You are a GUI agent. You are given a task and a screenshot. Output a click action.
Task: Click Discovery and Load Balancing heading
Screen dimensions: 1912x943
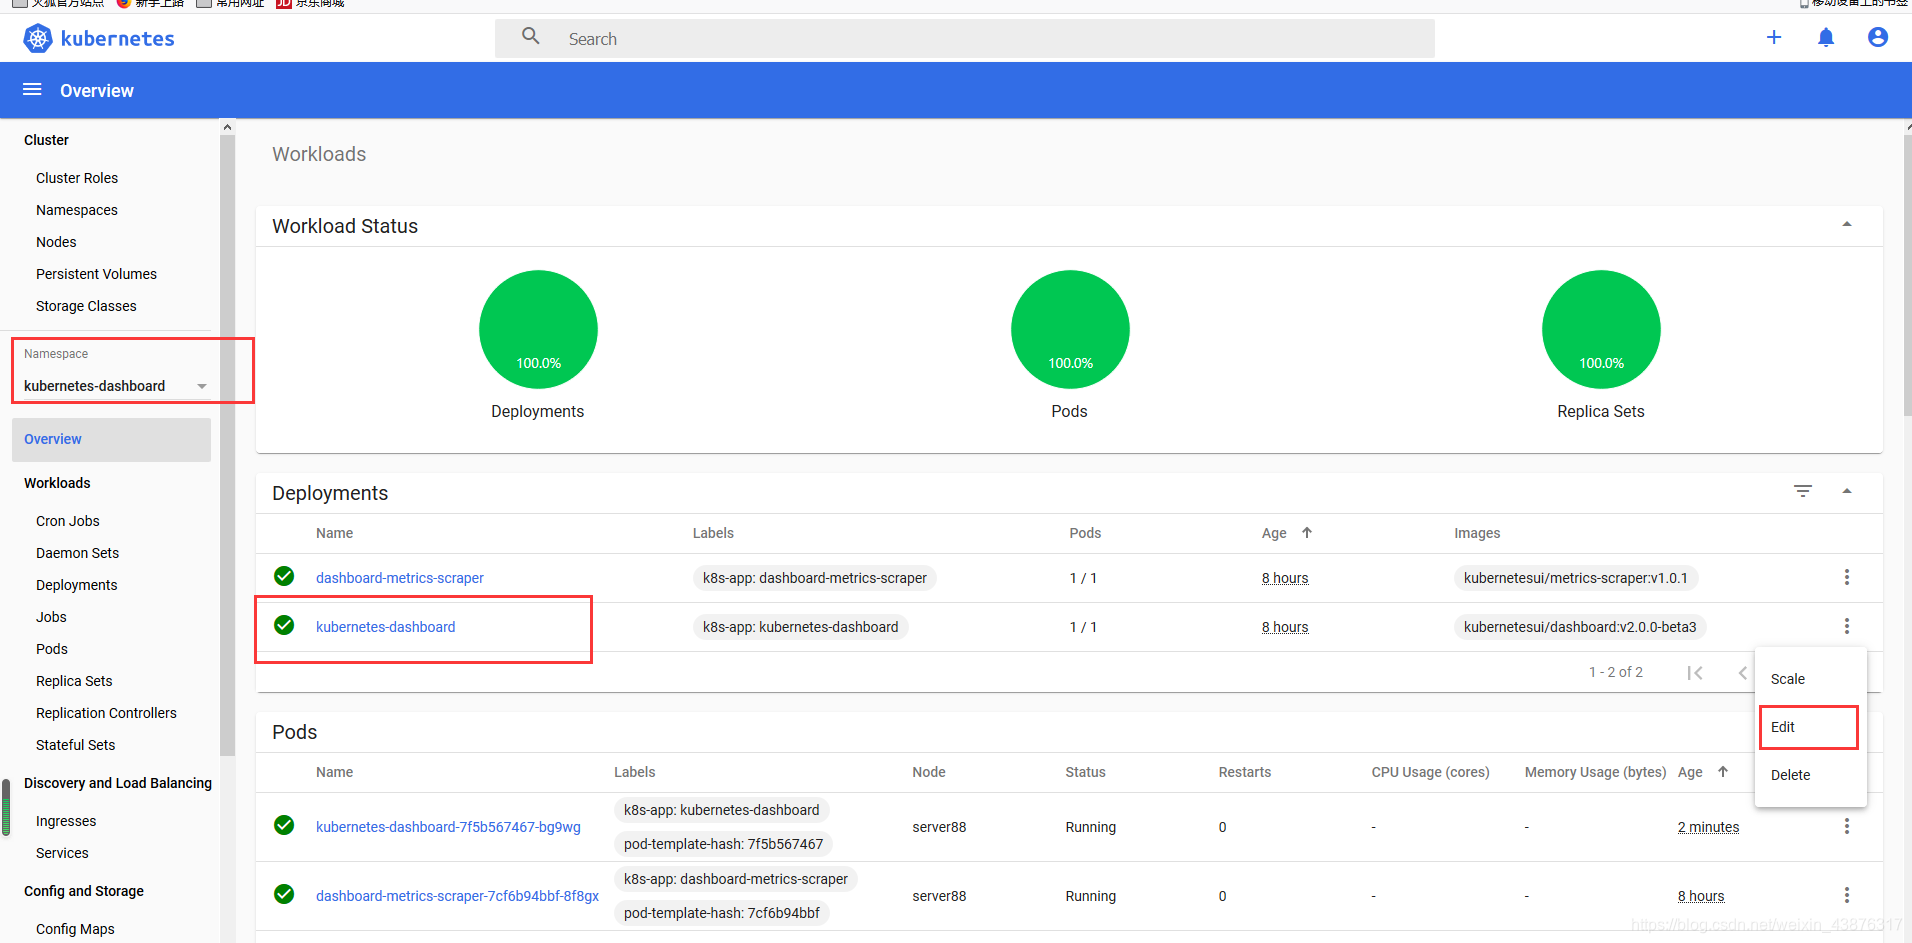point(118,783)
